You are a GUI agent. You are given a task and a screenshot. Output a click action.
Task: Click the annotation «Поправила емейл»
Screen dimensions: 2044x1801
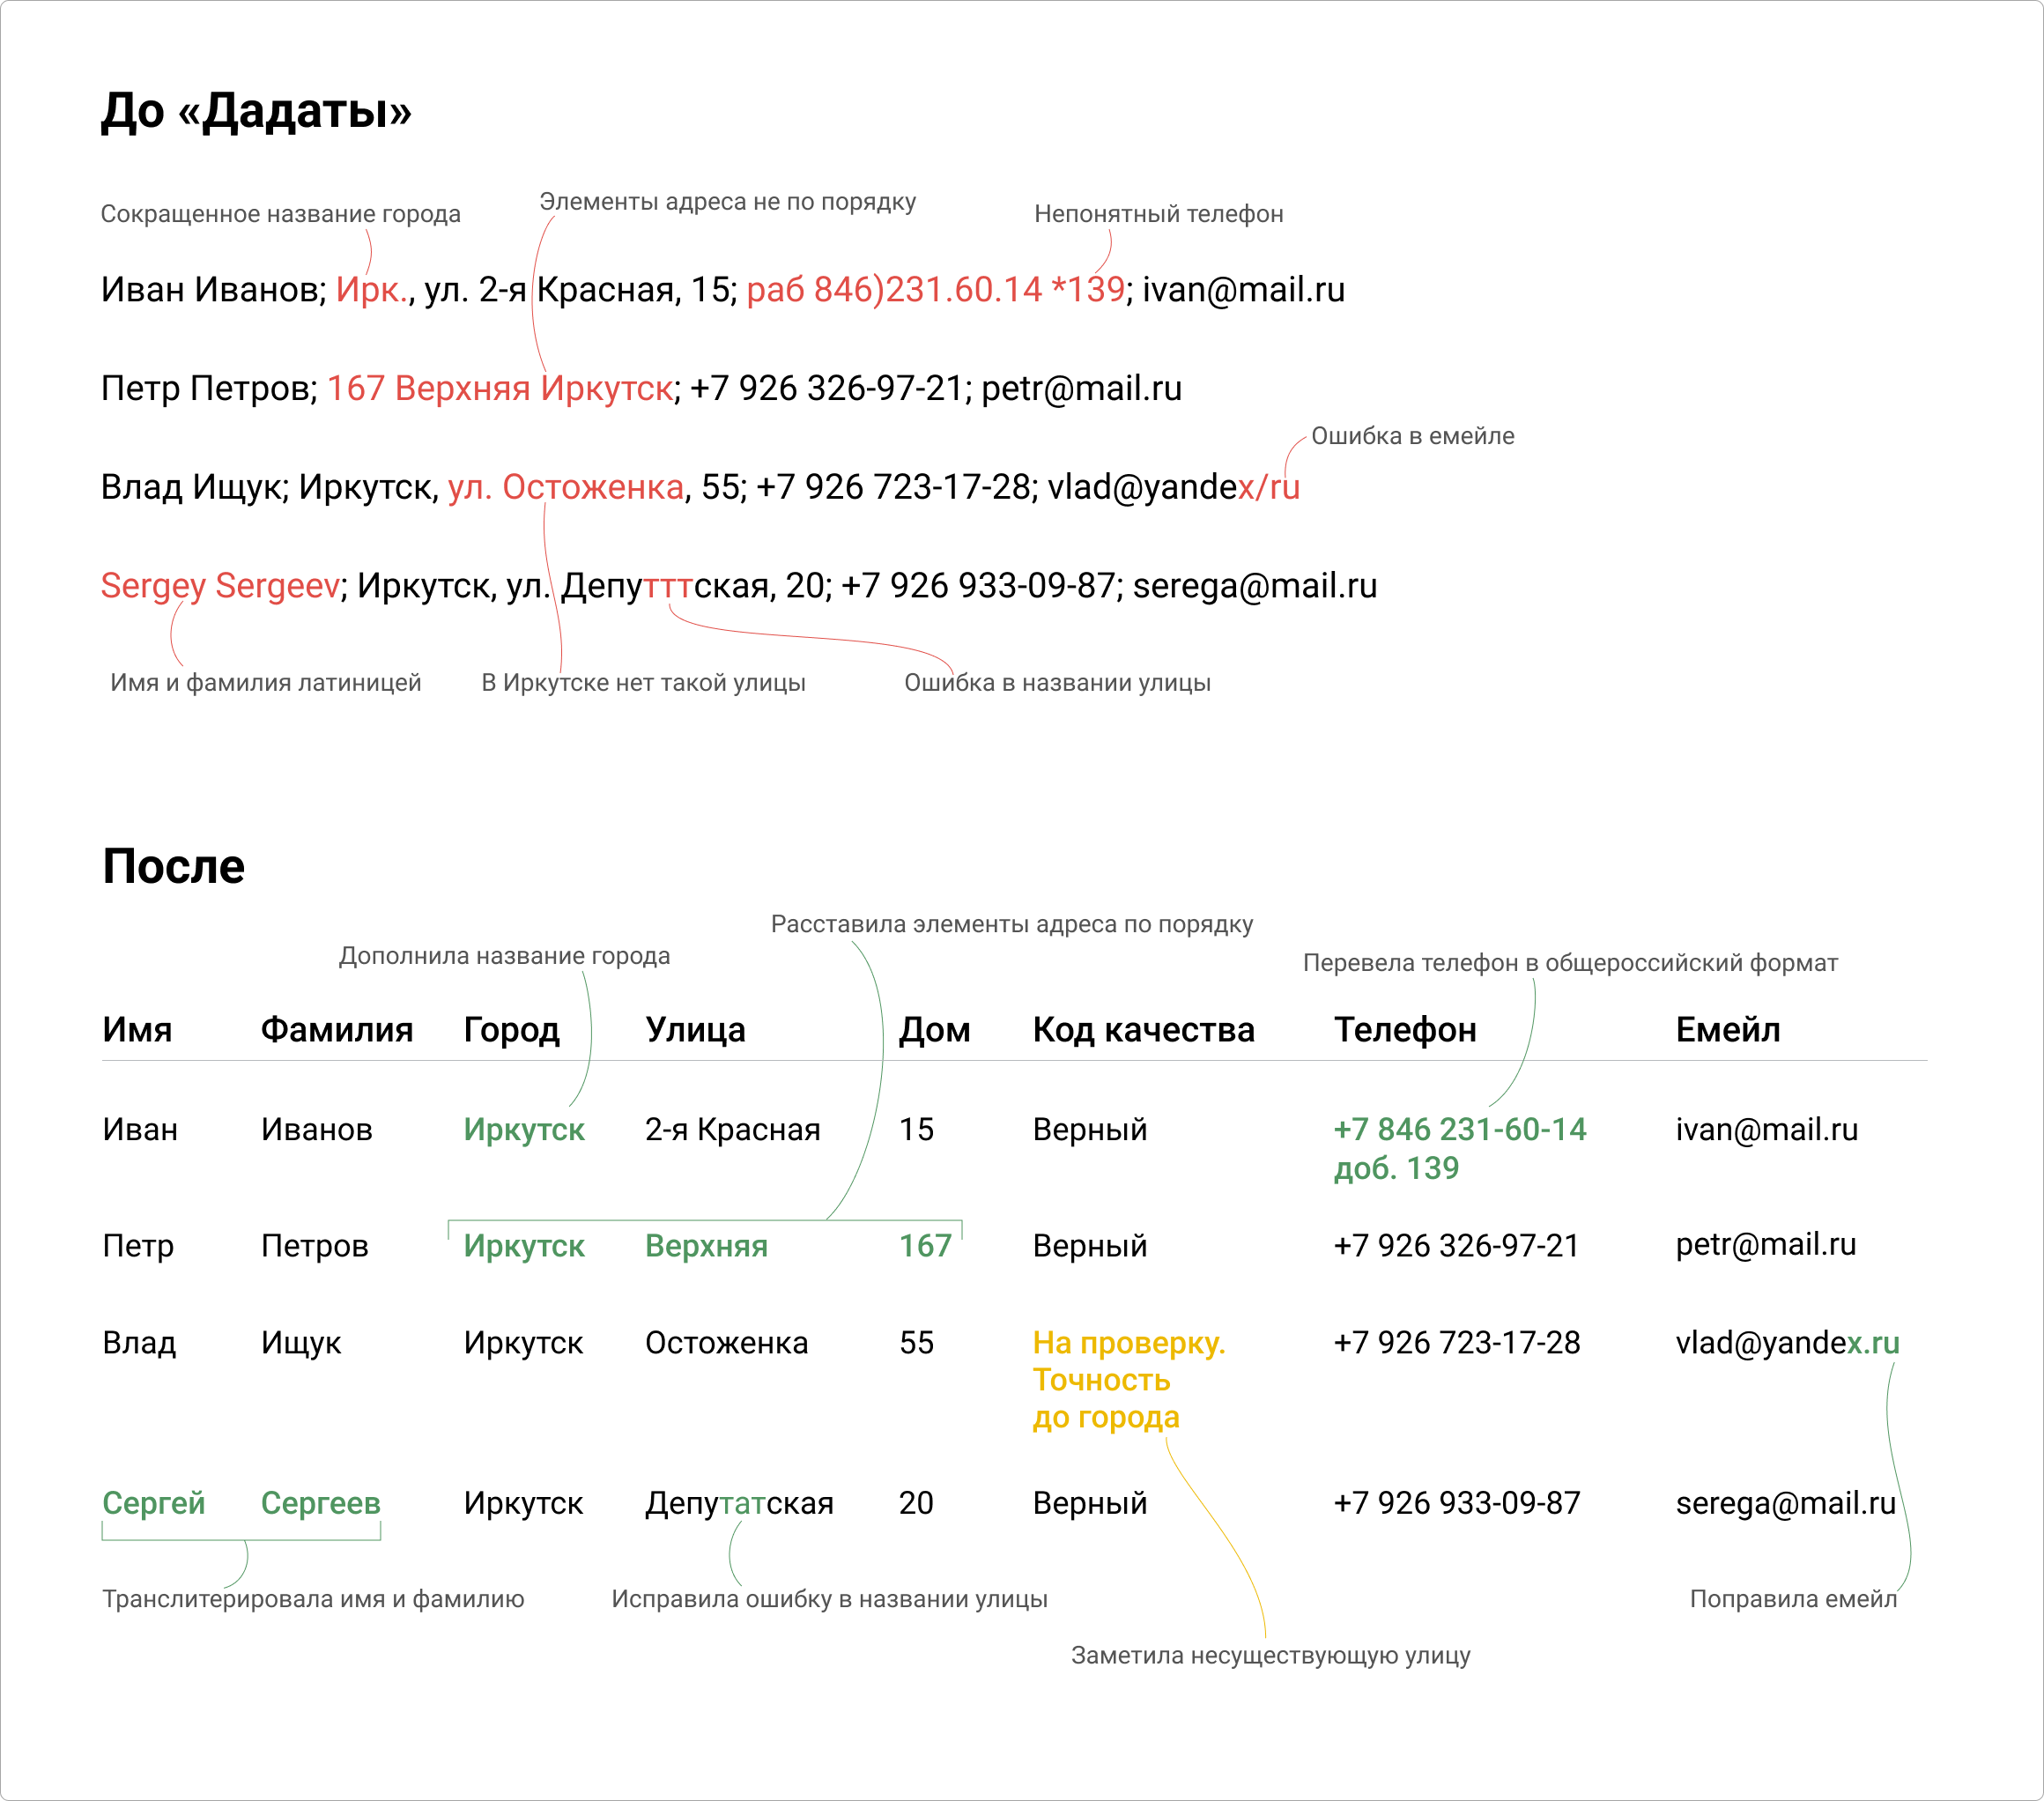click(1792, 1598)
